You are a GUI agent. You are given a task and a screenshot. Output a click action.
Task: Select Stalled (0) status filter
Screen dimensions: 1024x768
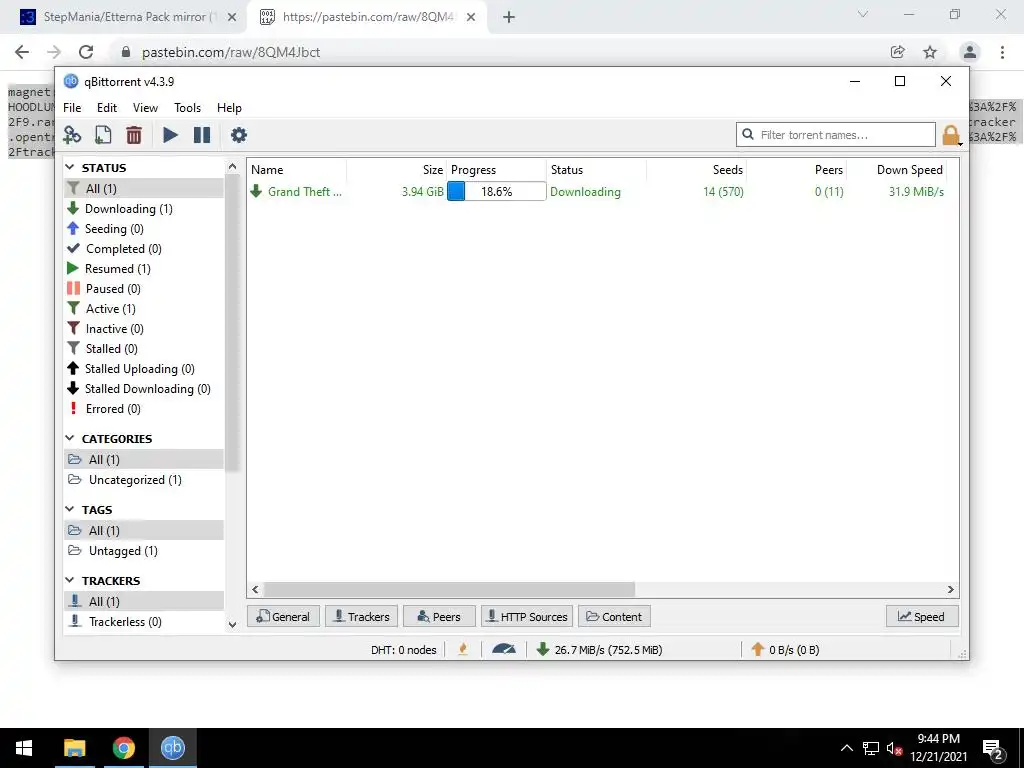click(144, 349)
